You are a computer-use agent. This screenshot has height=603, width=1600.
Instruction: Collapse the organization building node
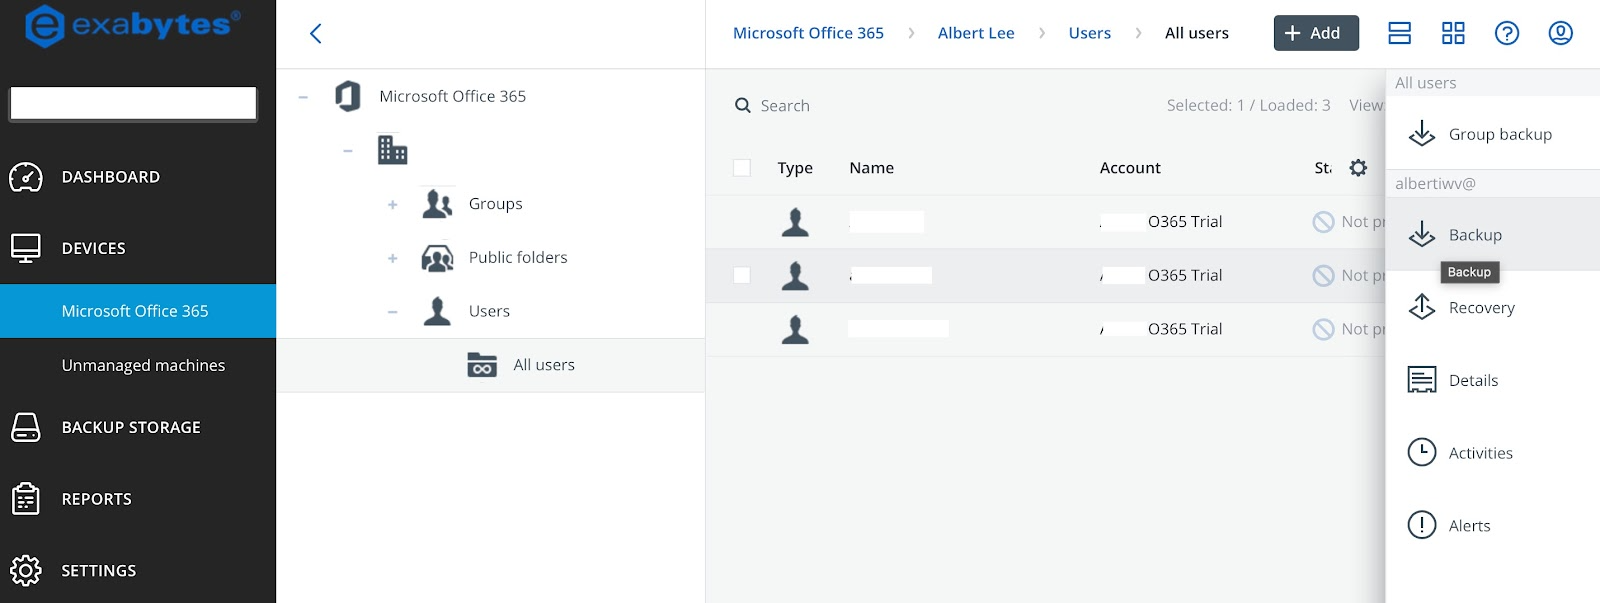coord(348,151)
